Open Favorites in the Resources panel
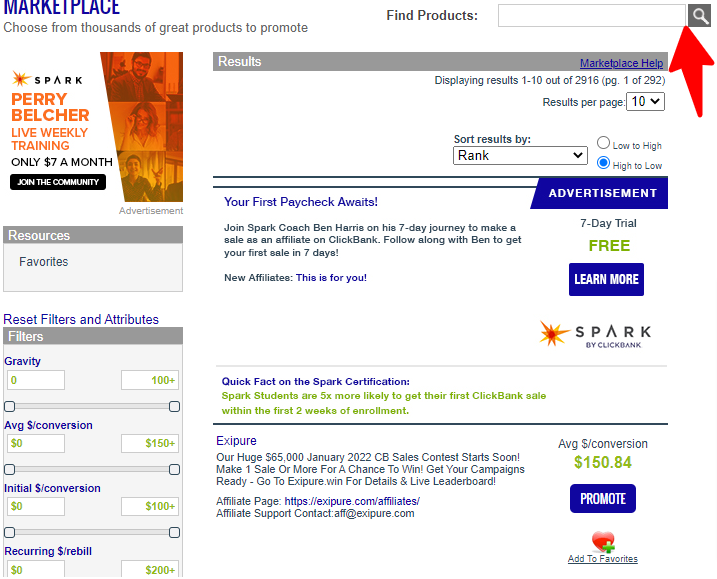The height and width of the screenshot is (579, 717). [43, 262]
